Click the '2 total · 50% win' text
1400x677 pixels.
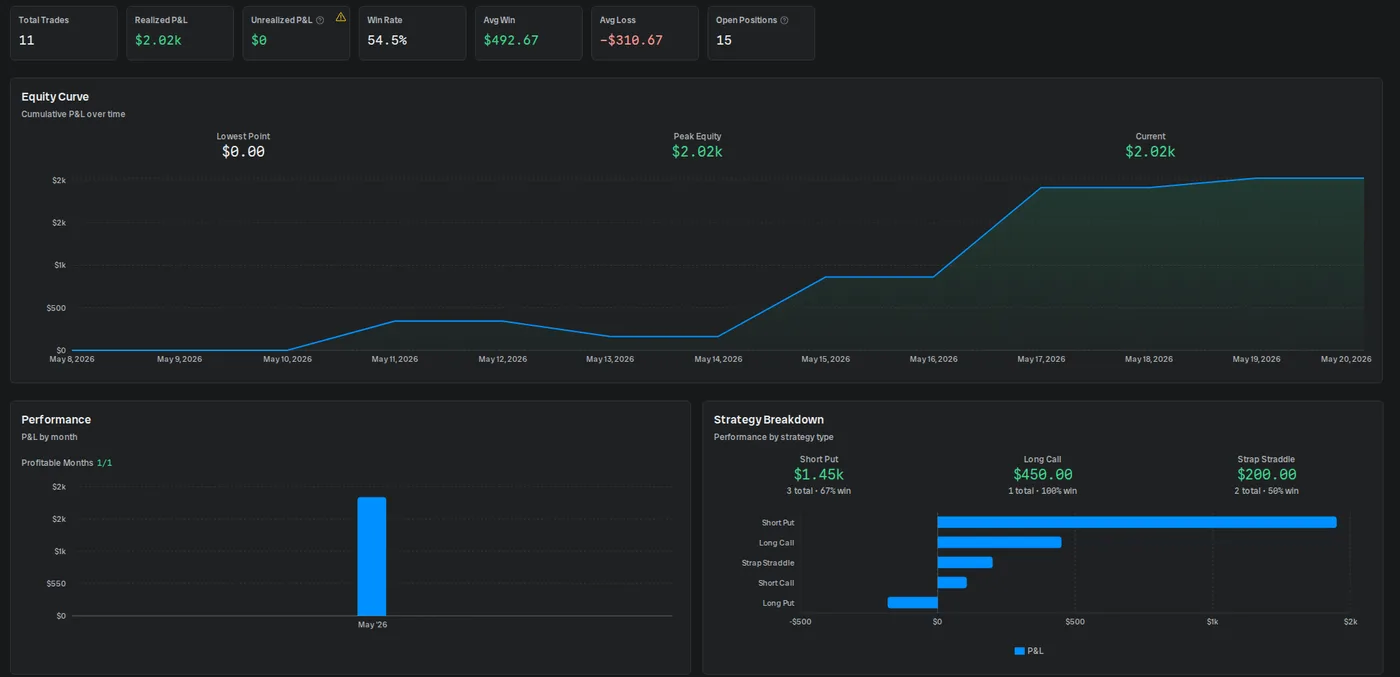(1266, 491)
